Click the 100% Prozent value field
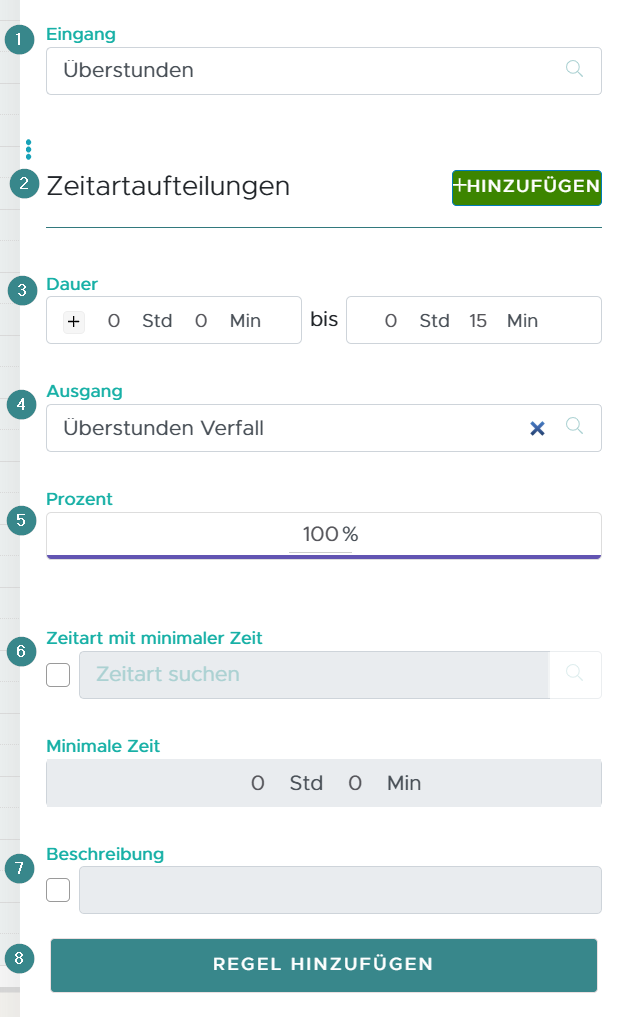This screenshot has width=620, height=1017. tap(323, 534)
